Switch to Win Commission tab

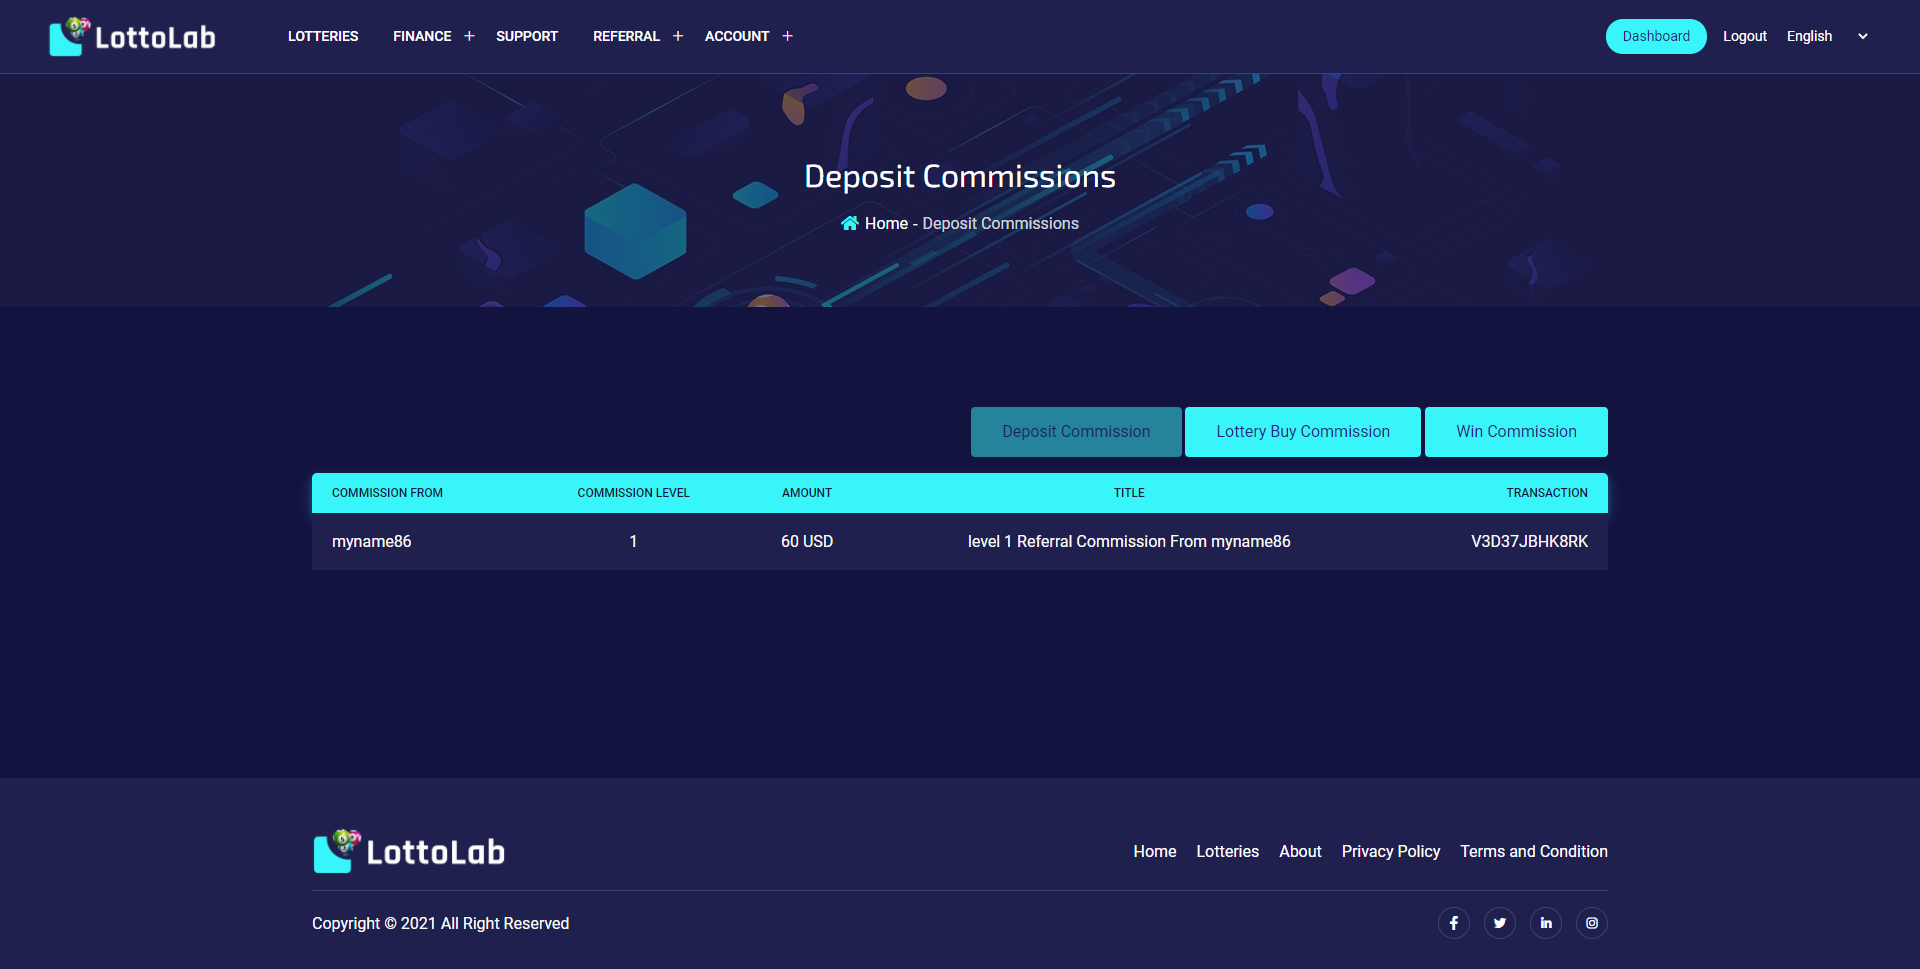(x=1515, y=432)
